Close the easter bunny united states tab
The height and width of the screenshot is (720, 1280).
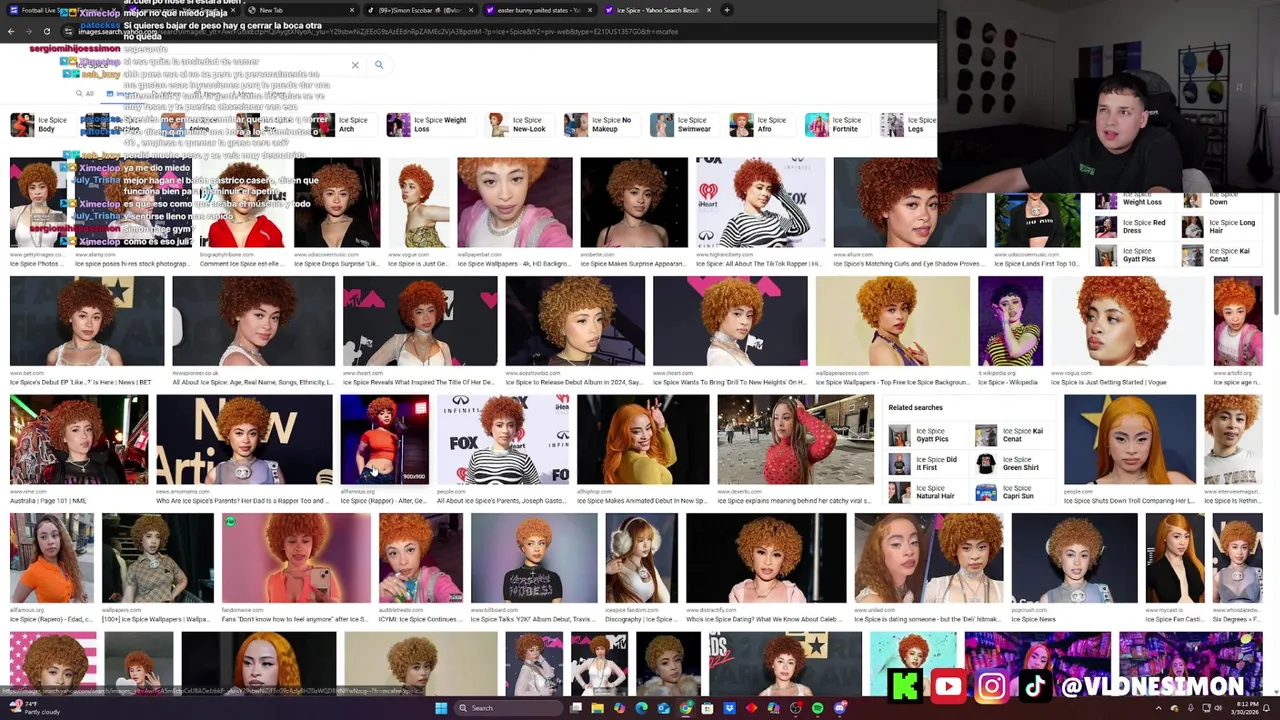click(x=588, y=10)
